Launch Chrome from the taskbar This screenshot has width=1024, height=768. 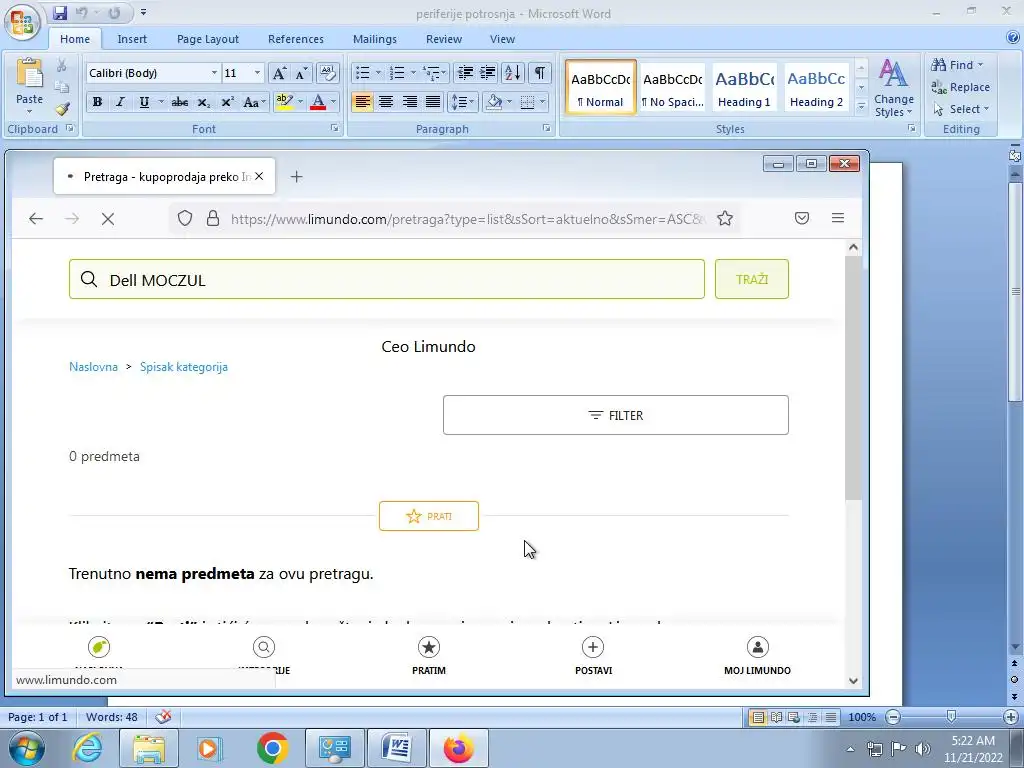(272, 748)
